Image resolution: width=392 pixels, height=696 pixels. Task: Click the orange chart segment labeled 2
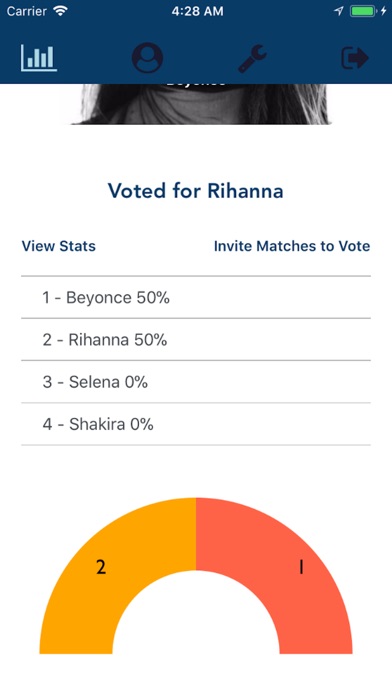[101, 567]
